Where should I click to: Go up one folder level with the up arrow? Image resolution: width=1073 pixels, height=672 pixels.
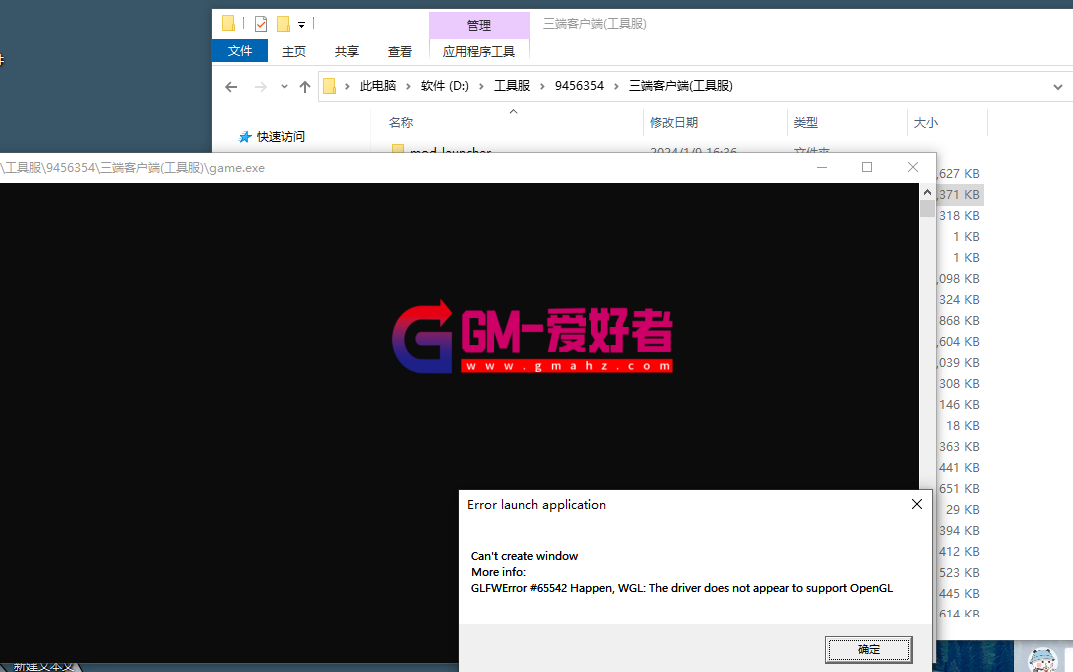point(305,87)
